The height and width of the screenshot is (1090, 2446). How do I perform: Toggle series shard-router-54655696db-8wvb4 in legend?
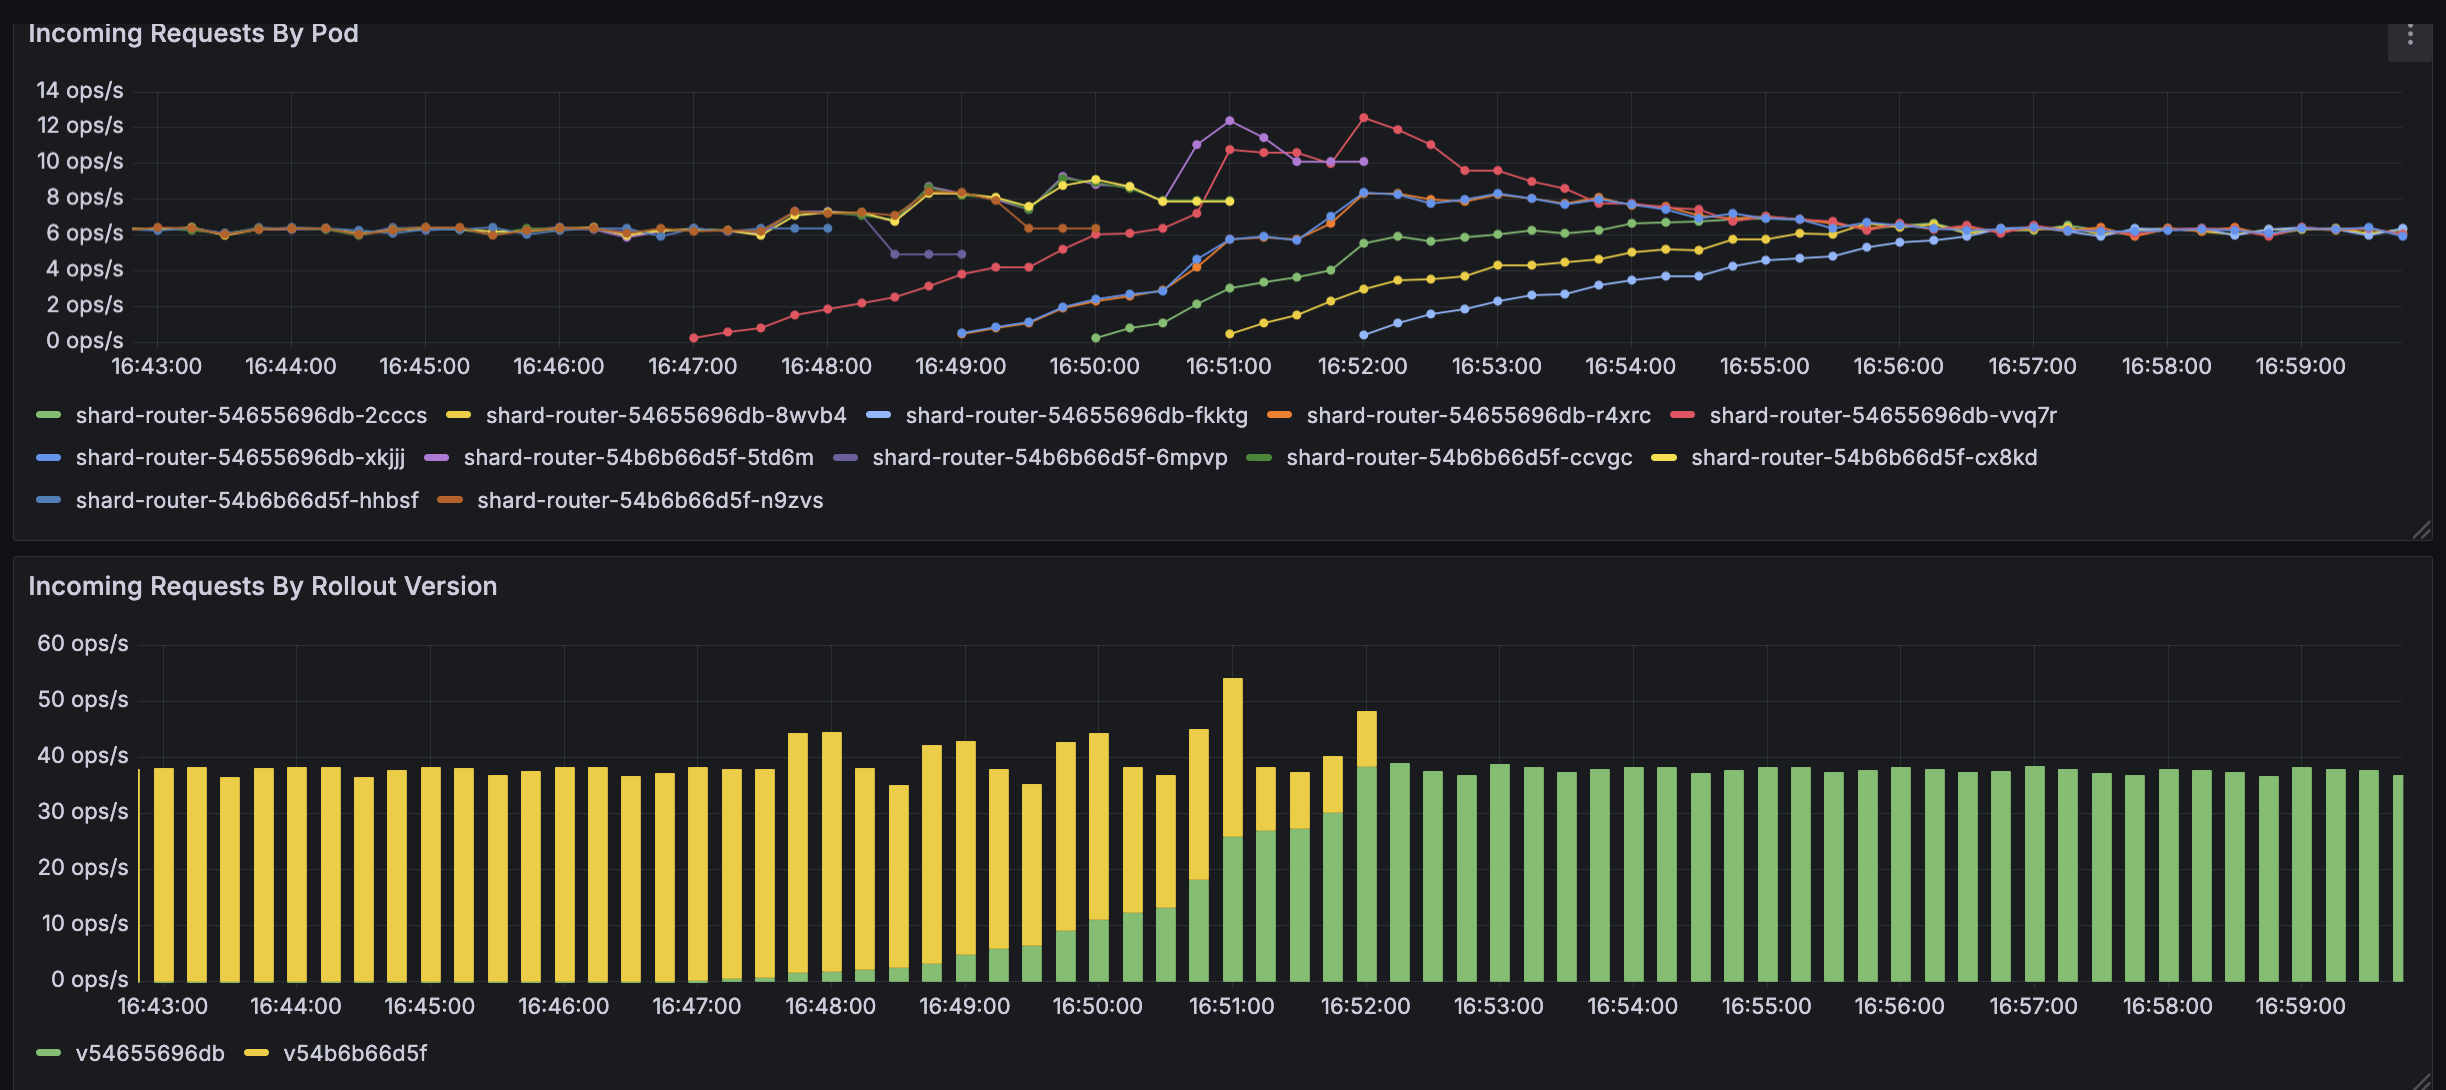click(665, 415)
